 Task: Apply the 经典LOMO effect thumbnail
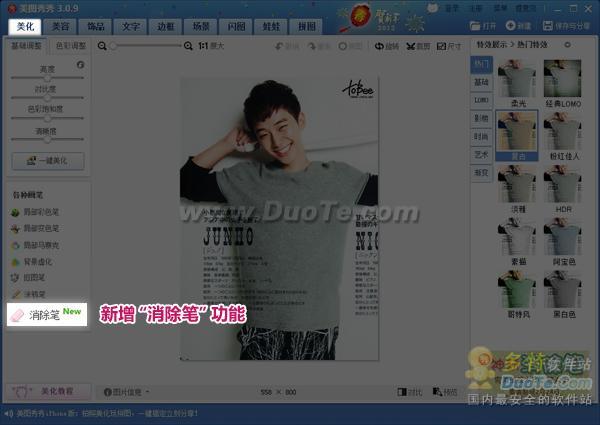point(562,79)
